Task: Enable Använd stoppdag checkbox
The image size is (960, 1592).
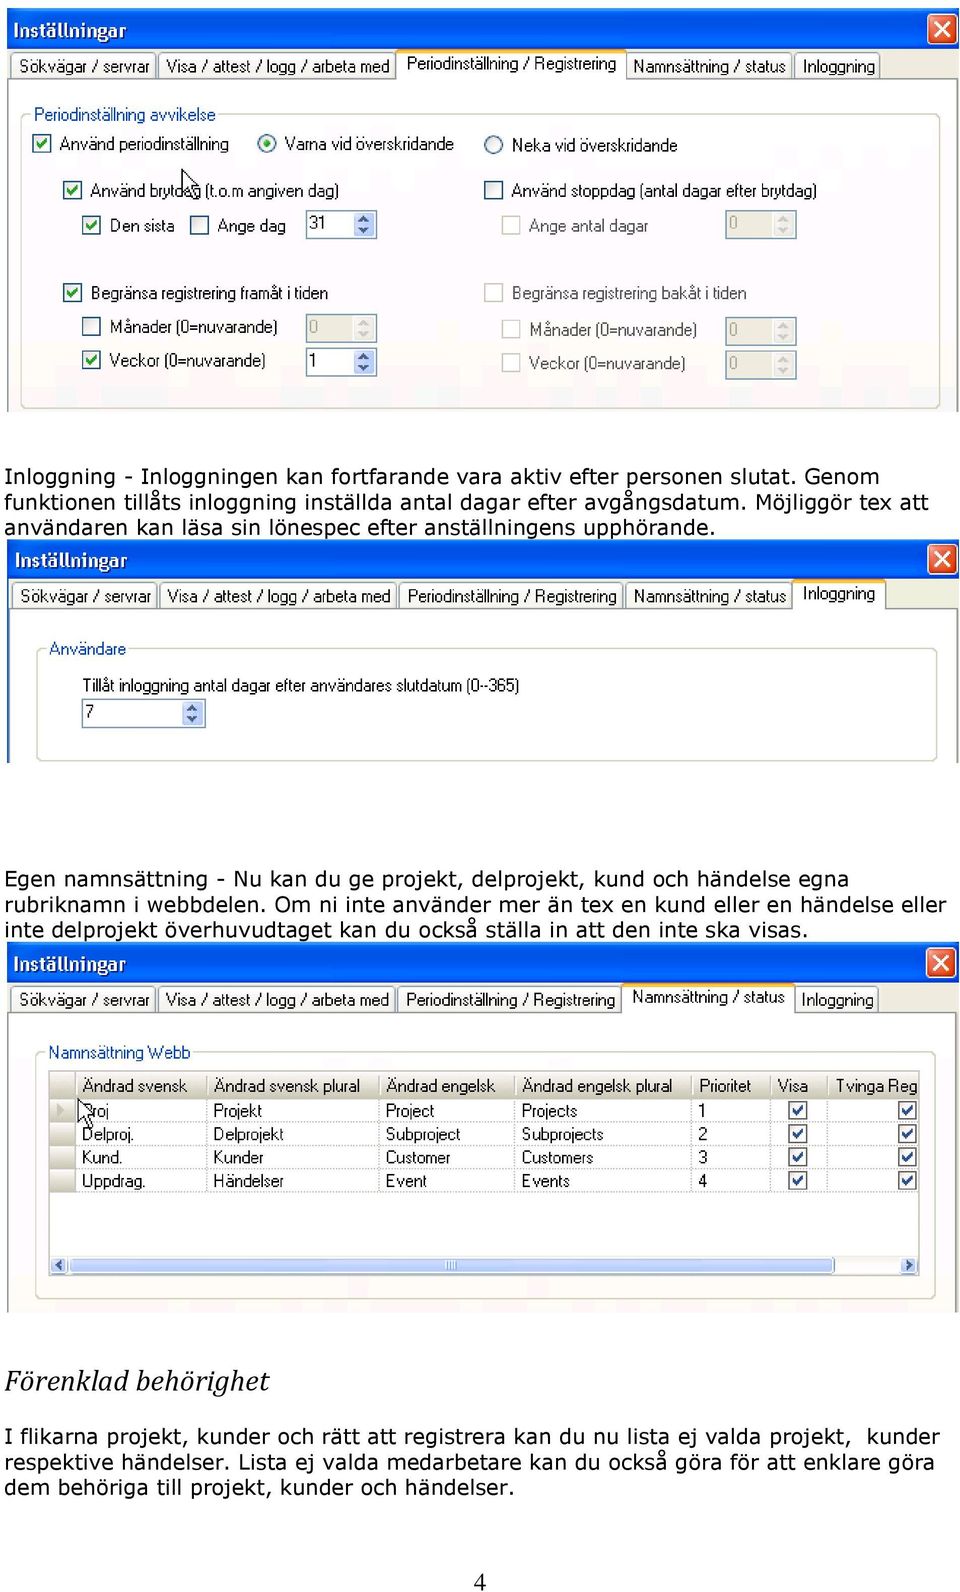Action: (x=493, y=189)
